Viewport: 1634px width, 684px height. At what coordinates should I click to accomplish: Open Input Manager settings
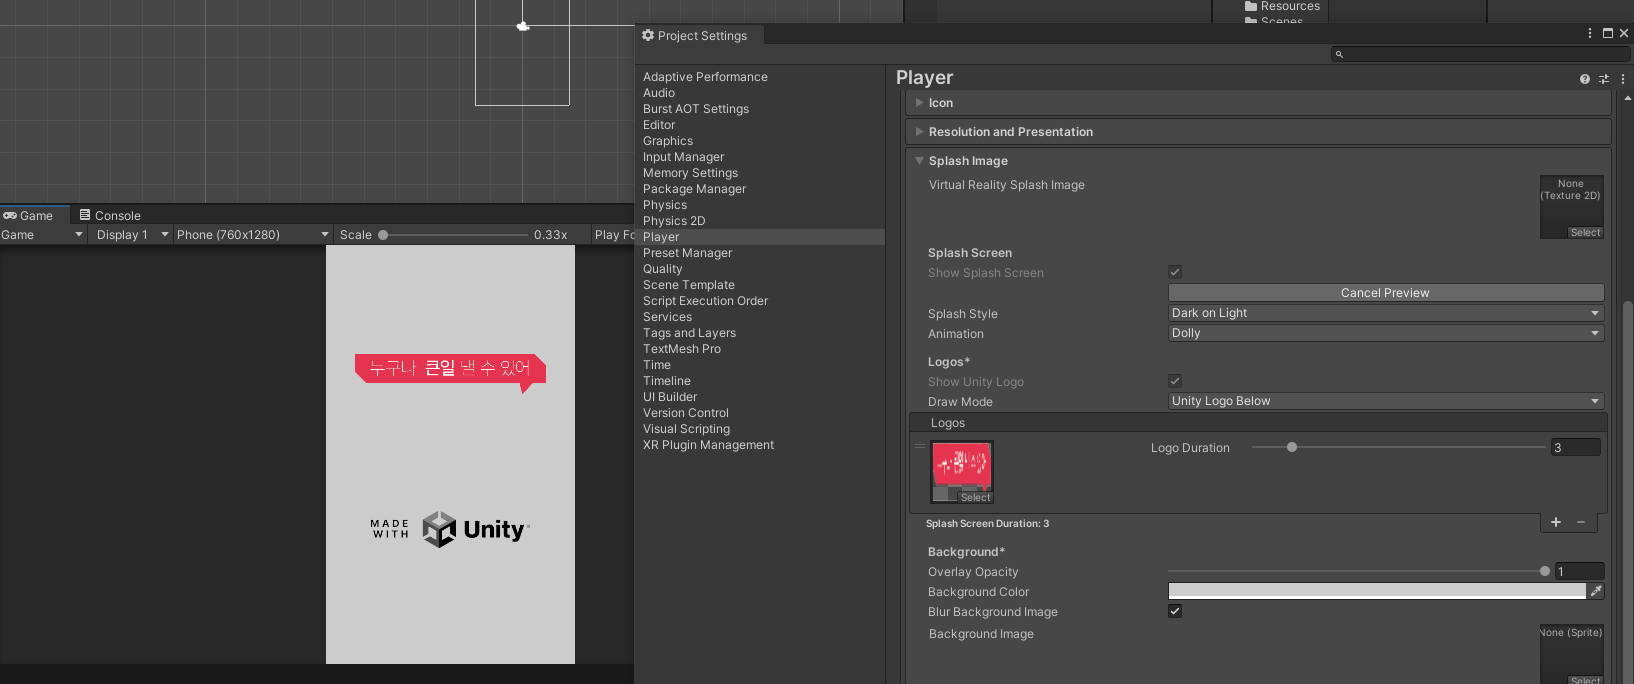point(683,157)
